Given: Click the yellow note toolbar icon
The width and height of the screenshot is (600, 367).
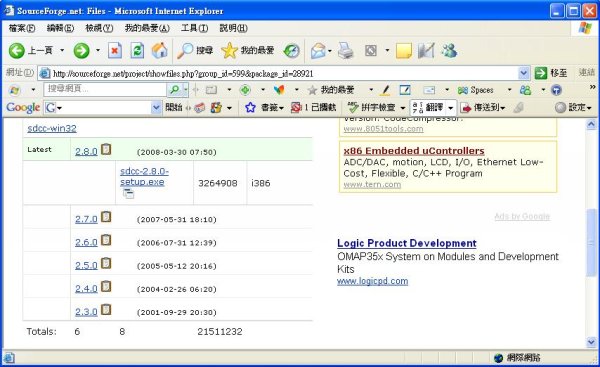Looking at the screenshot, I should click(404, 51).
